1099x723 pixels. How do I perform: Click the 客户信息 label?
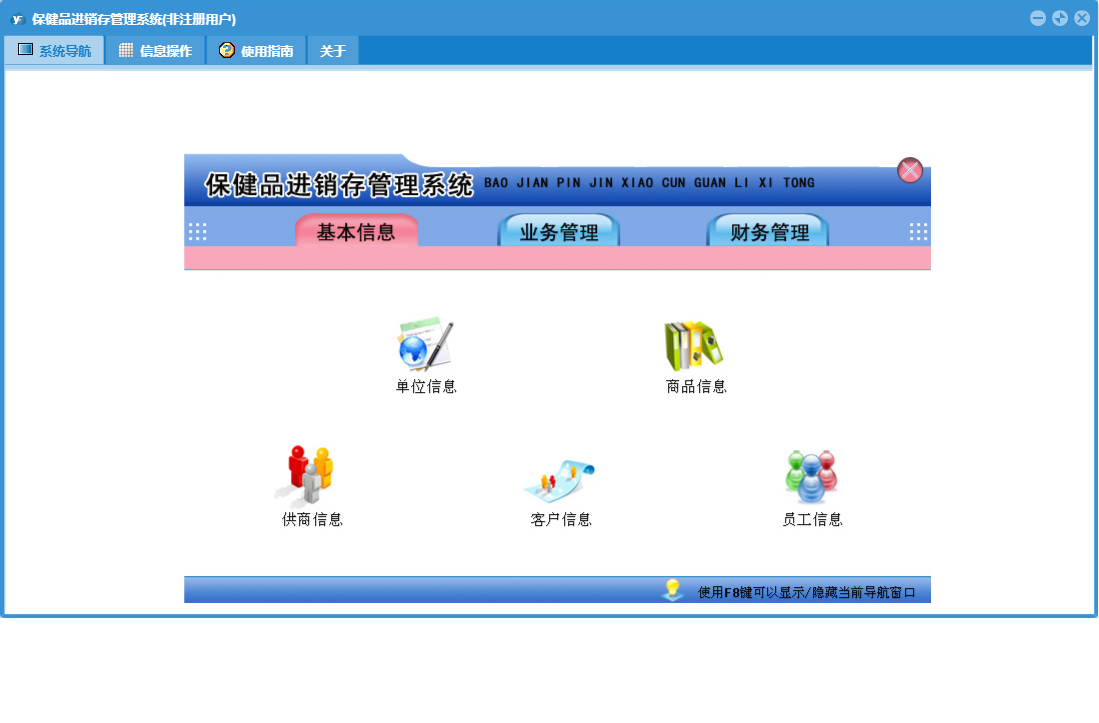tap(561, 519)
